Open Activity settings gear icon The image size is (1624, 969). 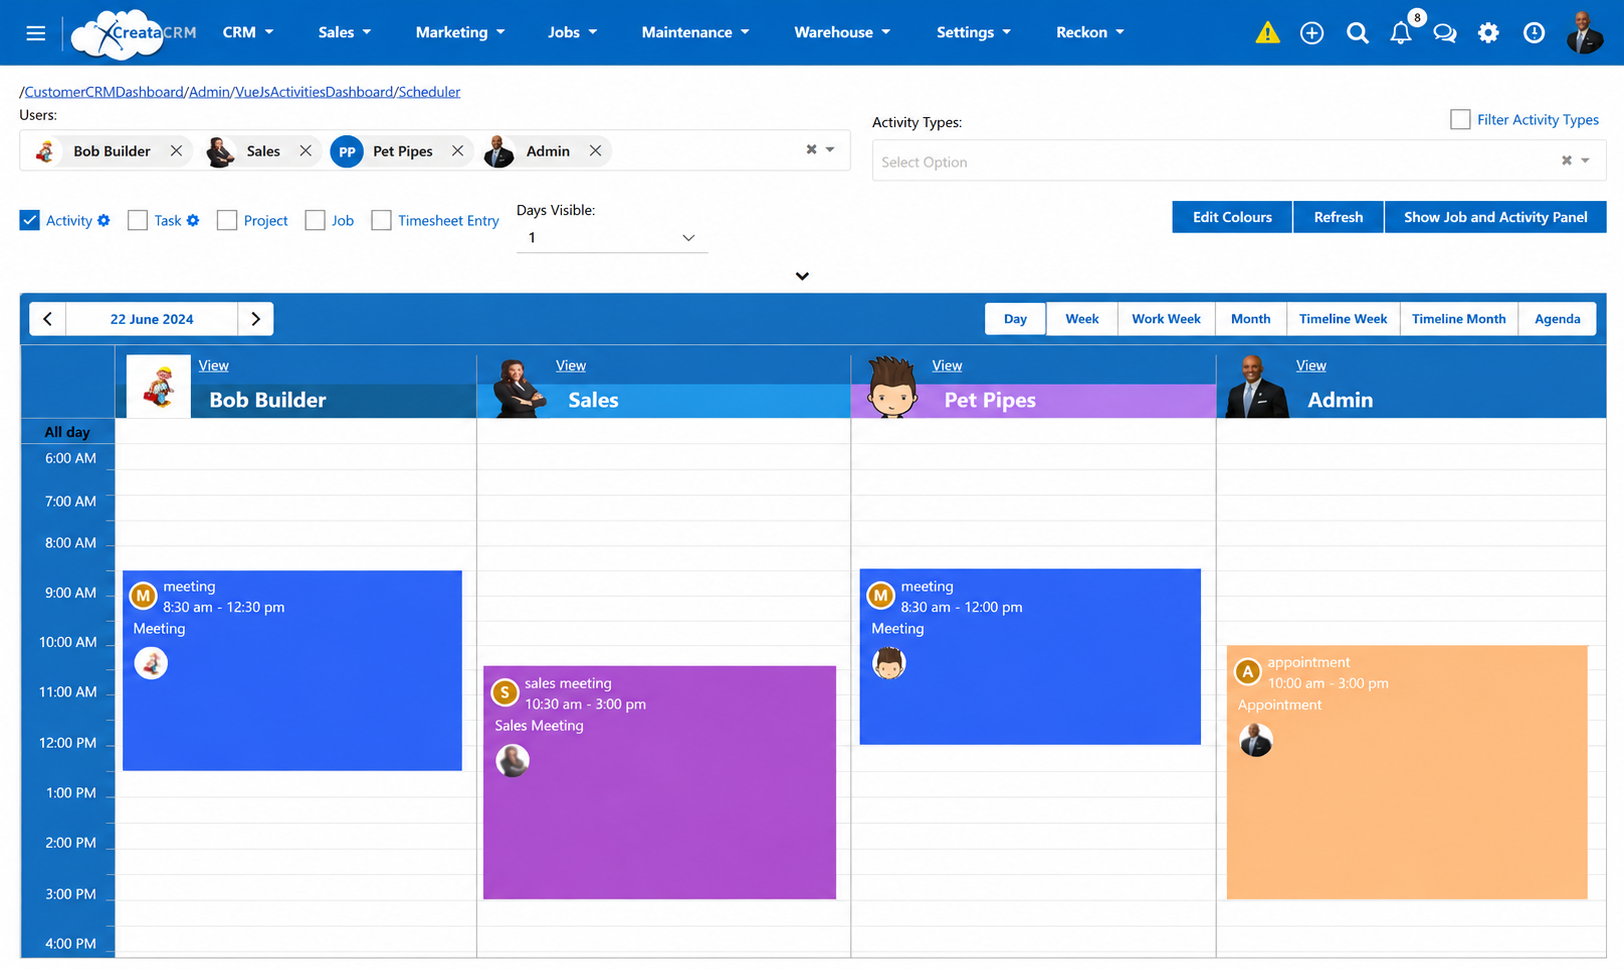point(104,220)
